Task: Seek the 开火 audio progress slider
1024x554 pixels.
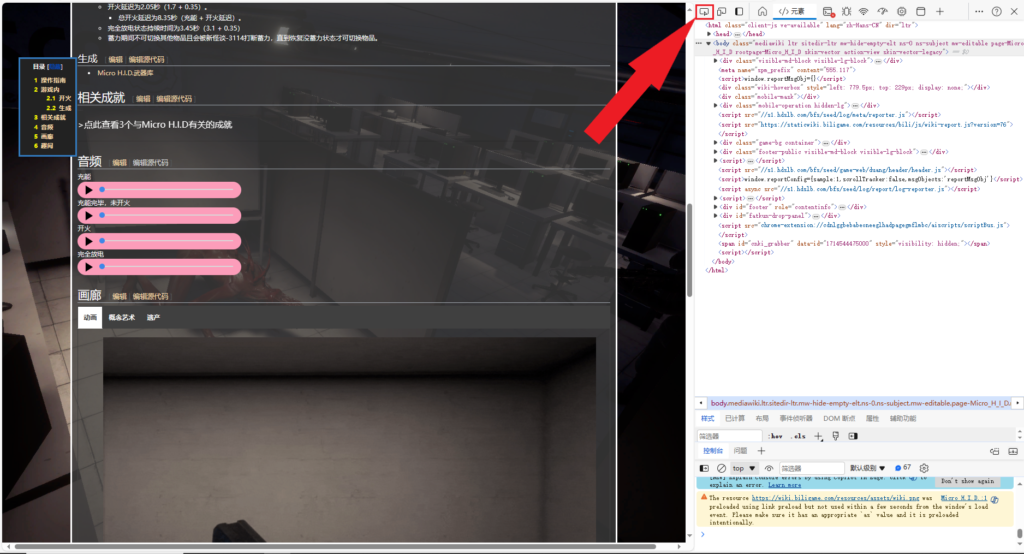Action: pyautogui.click(x=168, y=241)
